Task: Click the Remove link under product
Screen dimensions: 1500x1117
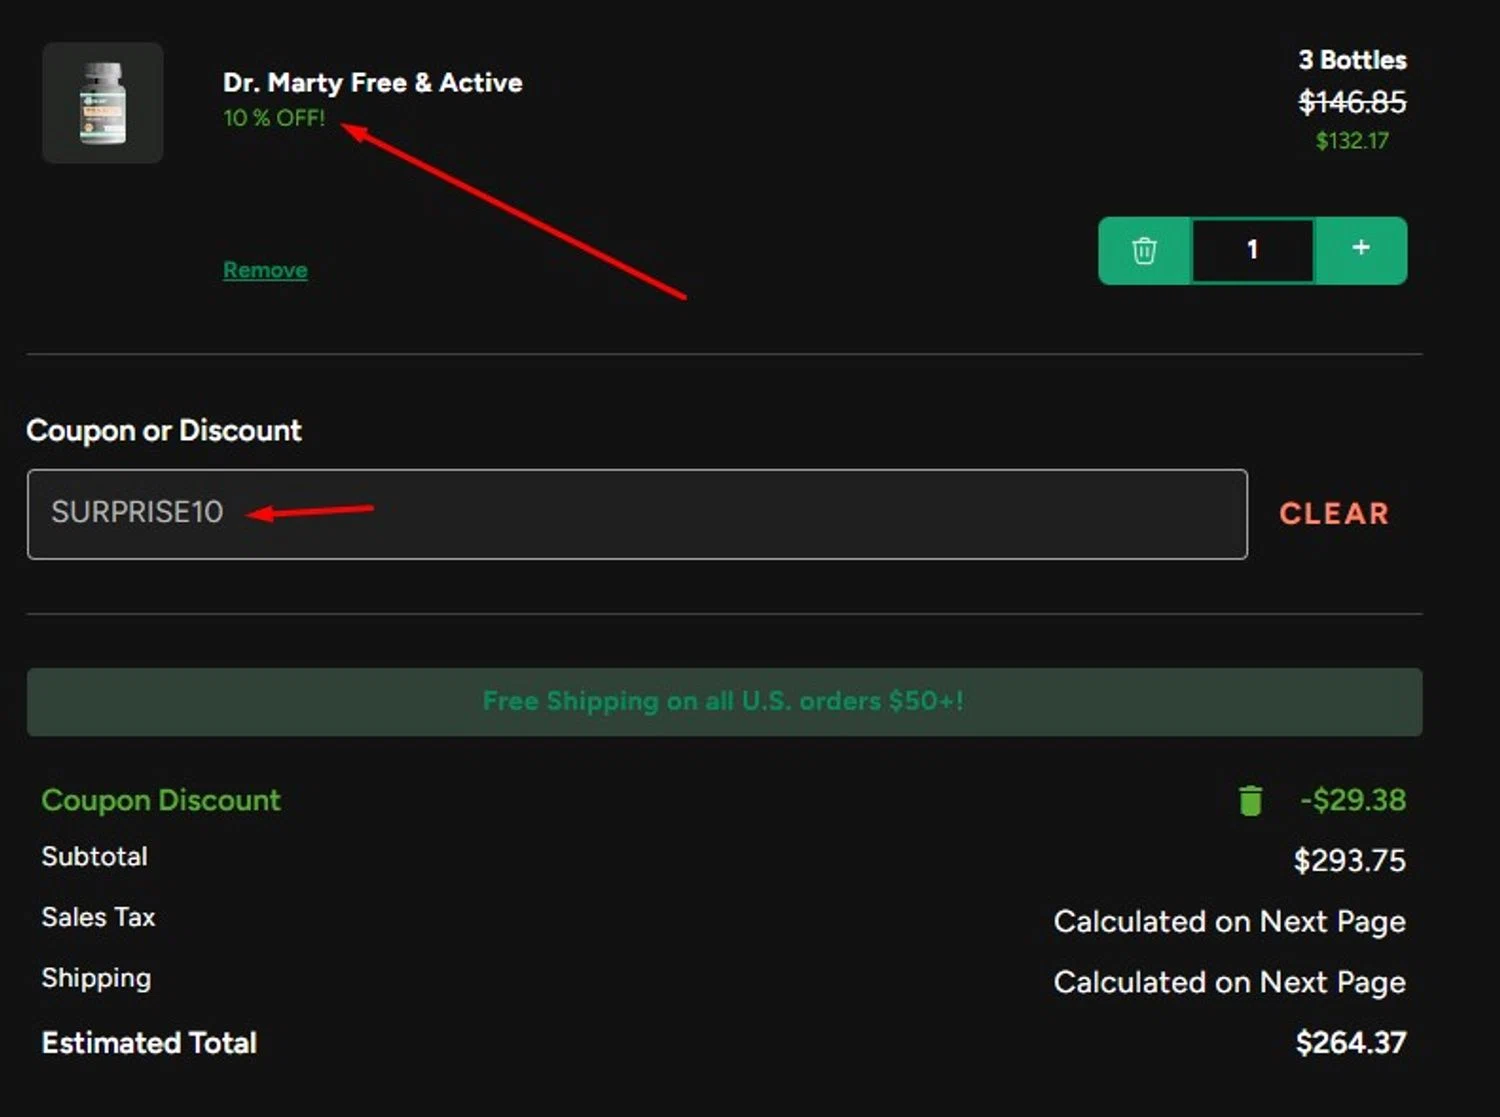Action: [265, 270]
